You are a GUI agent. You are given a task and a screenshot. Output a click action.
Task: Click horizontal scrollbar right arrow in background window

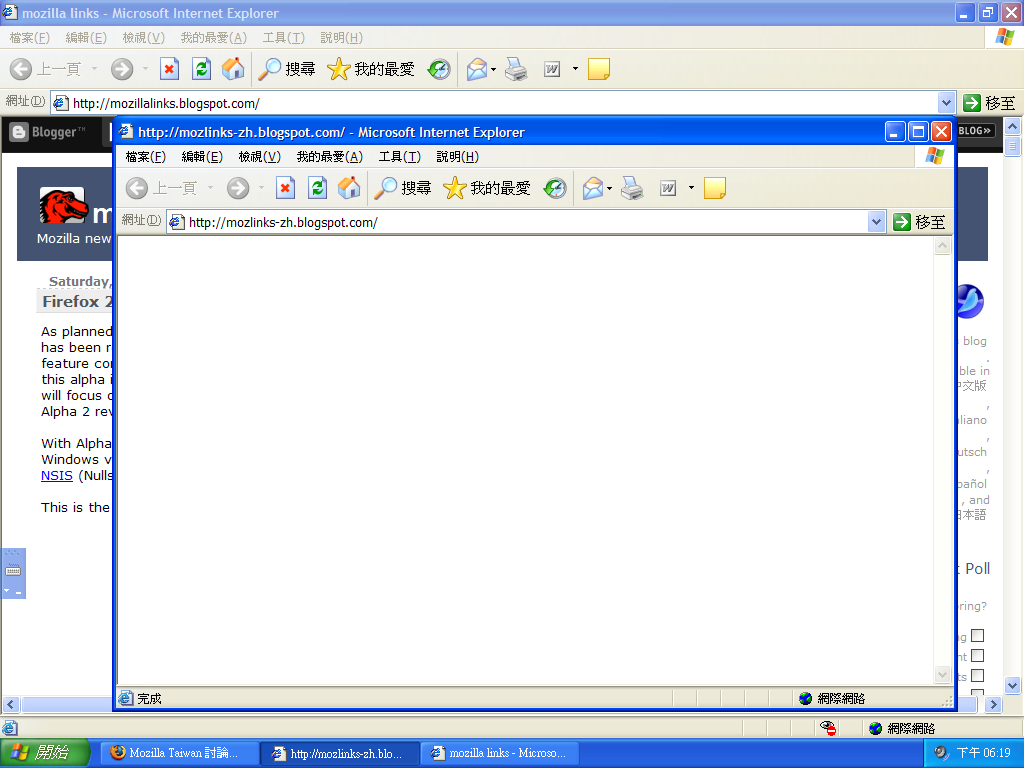tap(993, 705)
